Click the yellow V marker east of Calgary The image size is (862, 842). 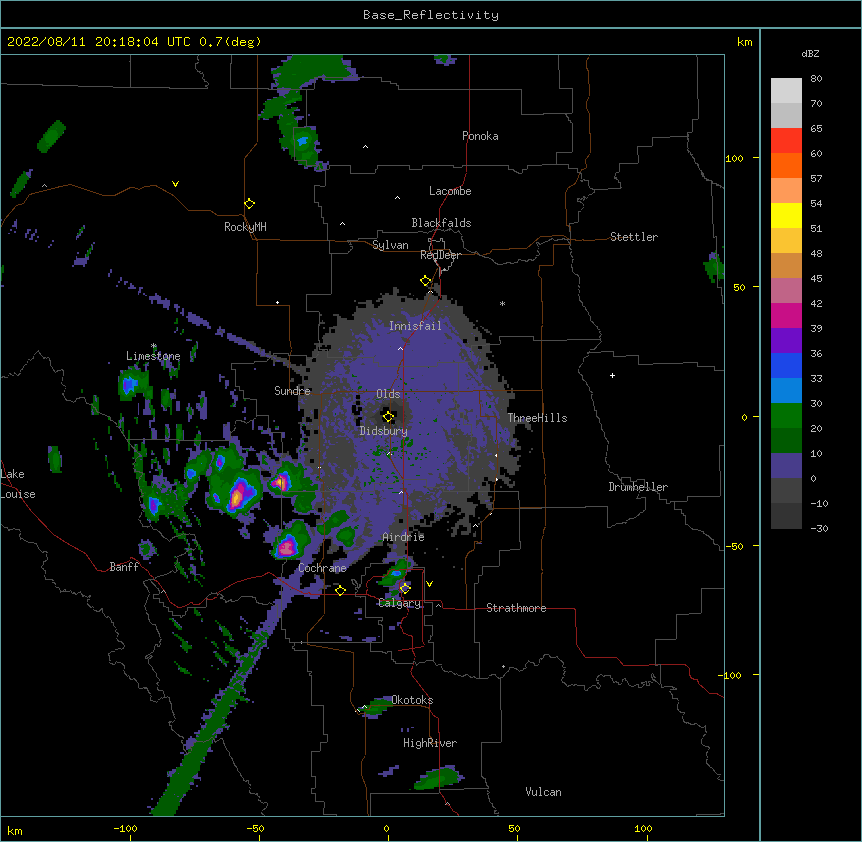coord(429,584)
